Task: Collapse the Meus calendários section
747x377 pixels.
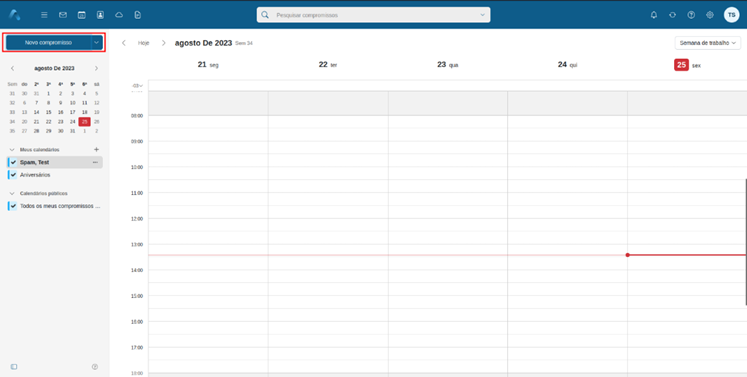Action: click(12, 150)
